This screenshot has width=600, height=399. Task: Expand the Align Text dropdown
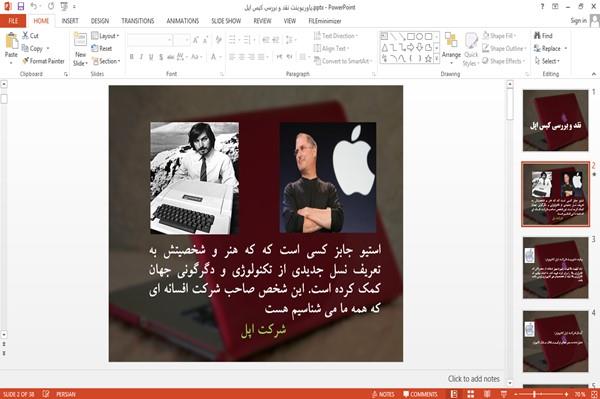331,48
